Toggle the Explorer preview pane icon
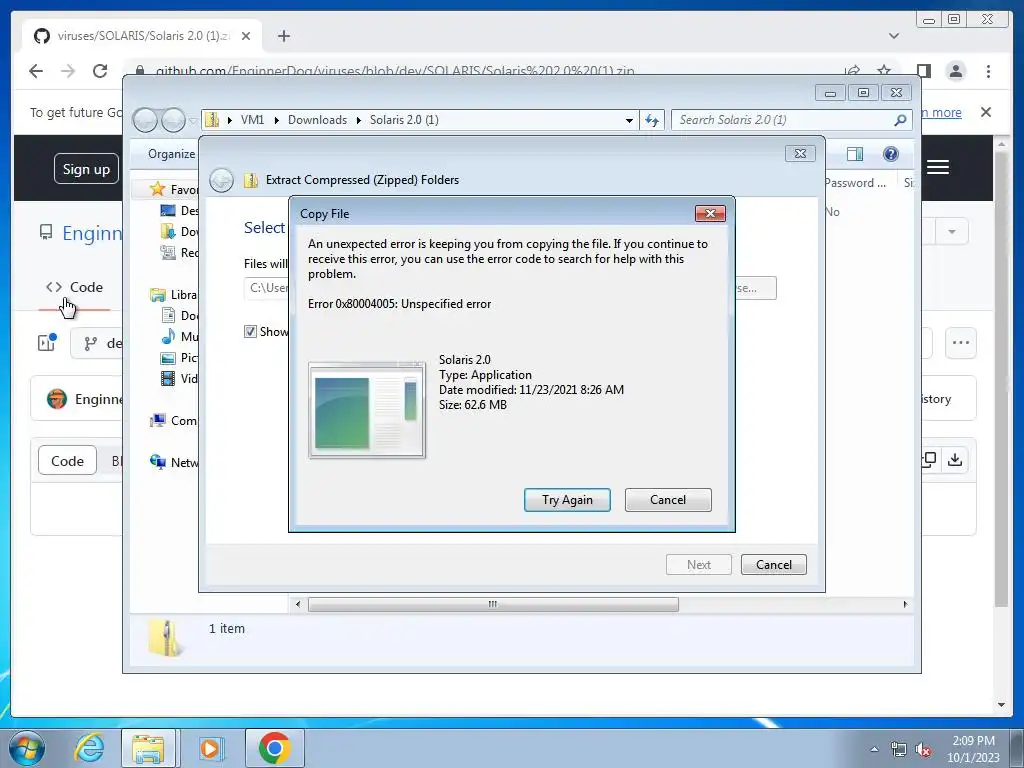 tap(854, 154)
